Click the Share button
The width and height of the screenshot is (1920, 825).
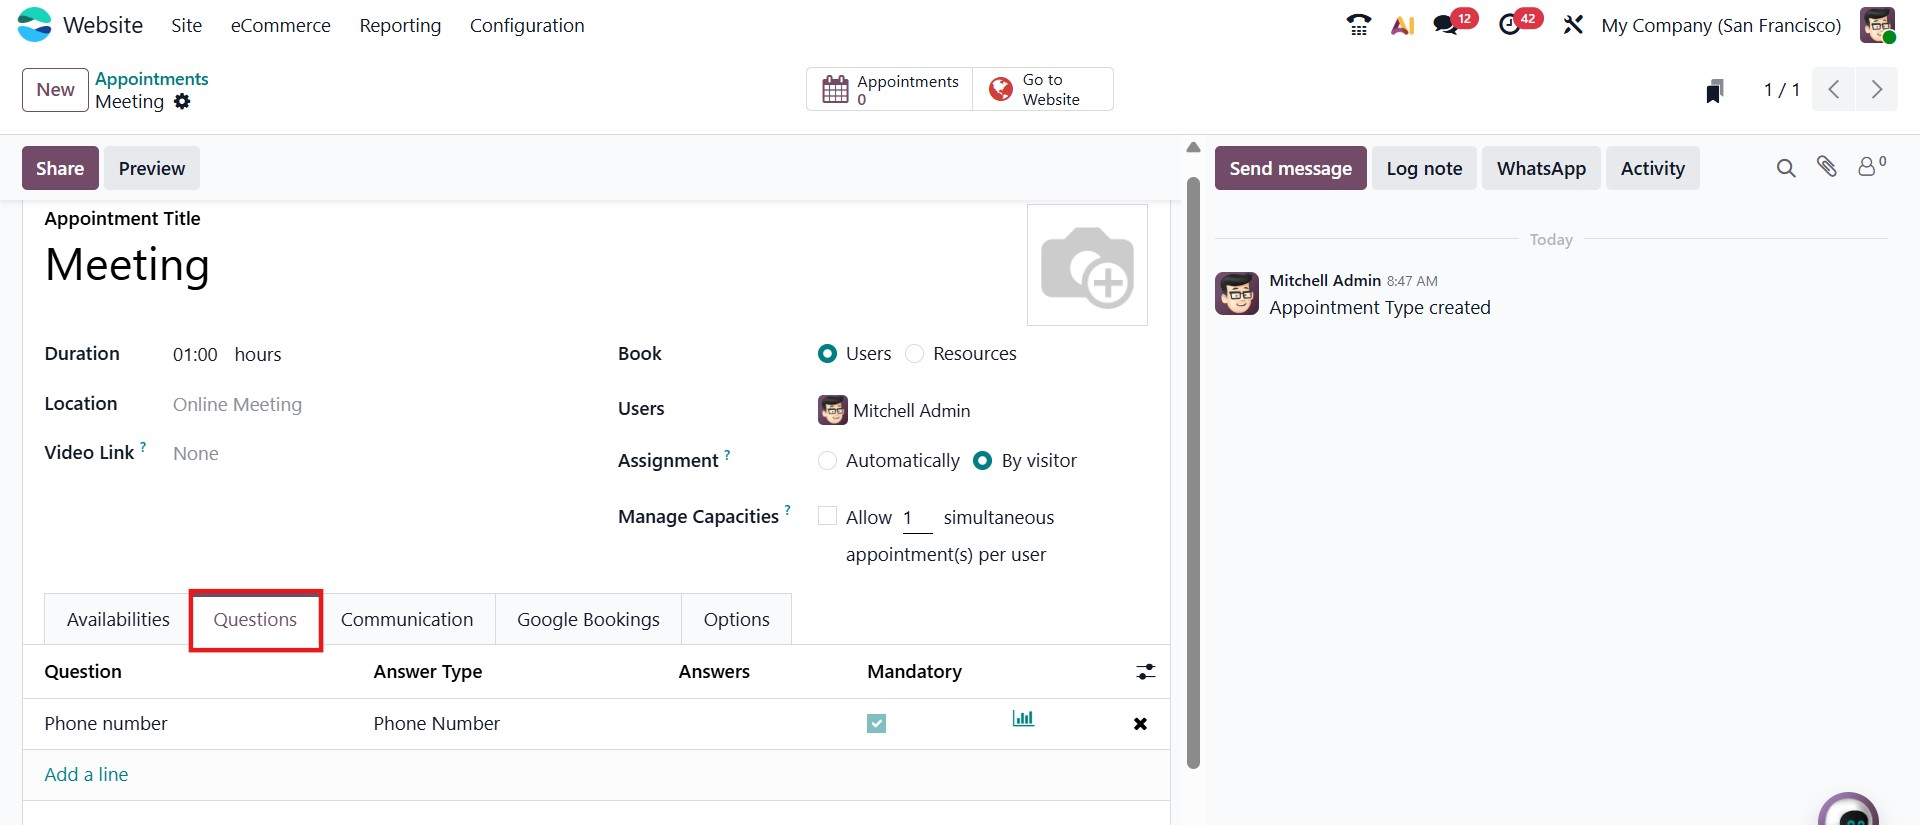(x=60, y=169)
